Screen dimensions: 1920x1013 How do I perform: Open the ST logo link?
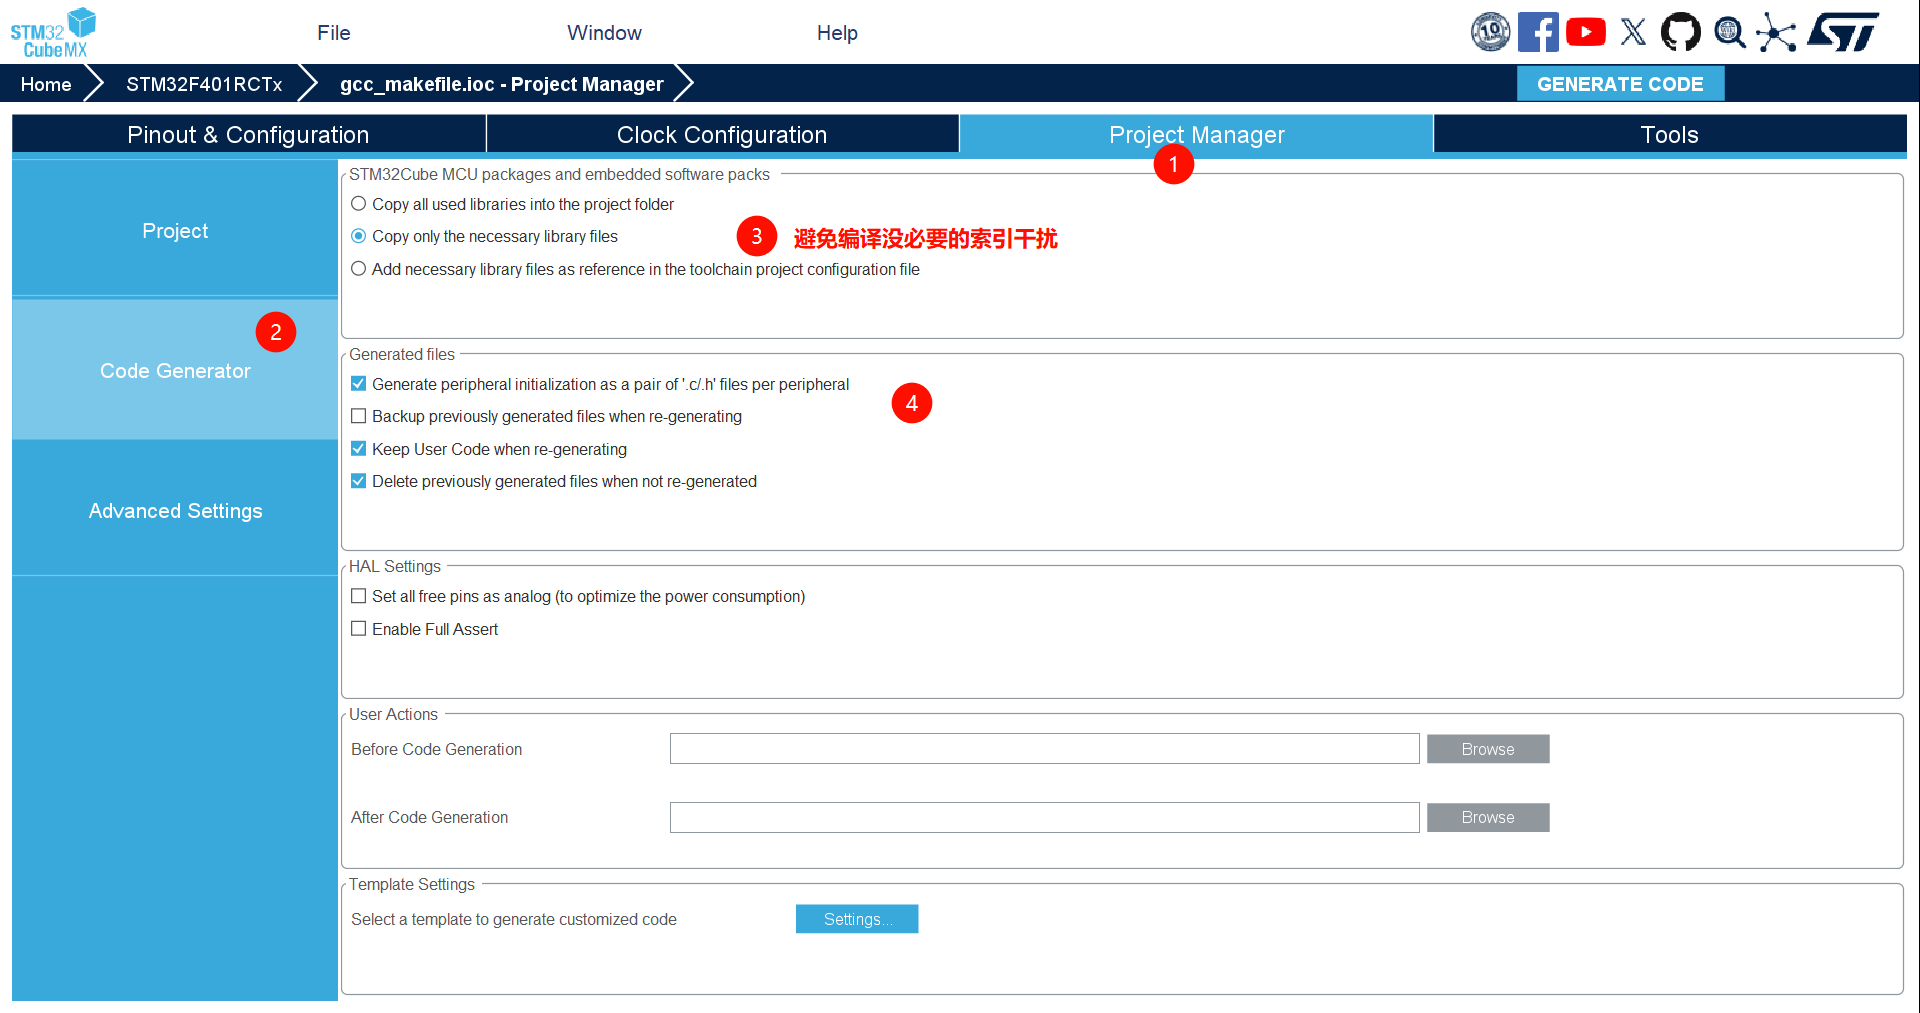point(1843,32)
